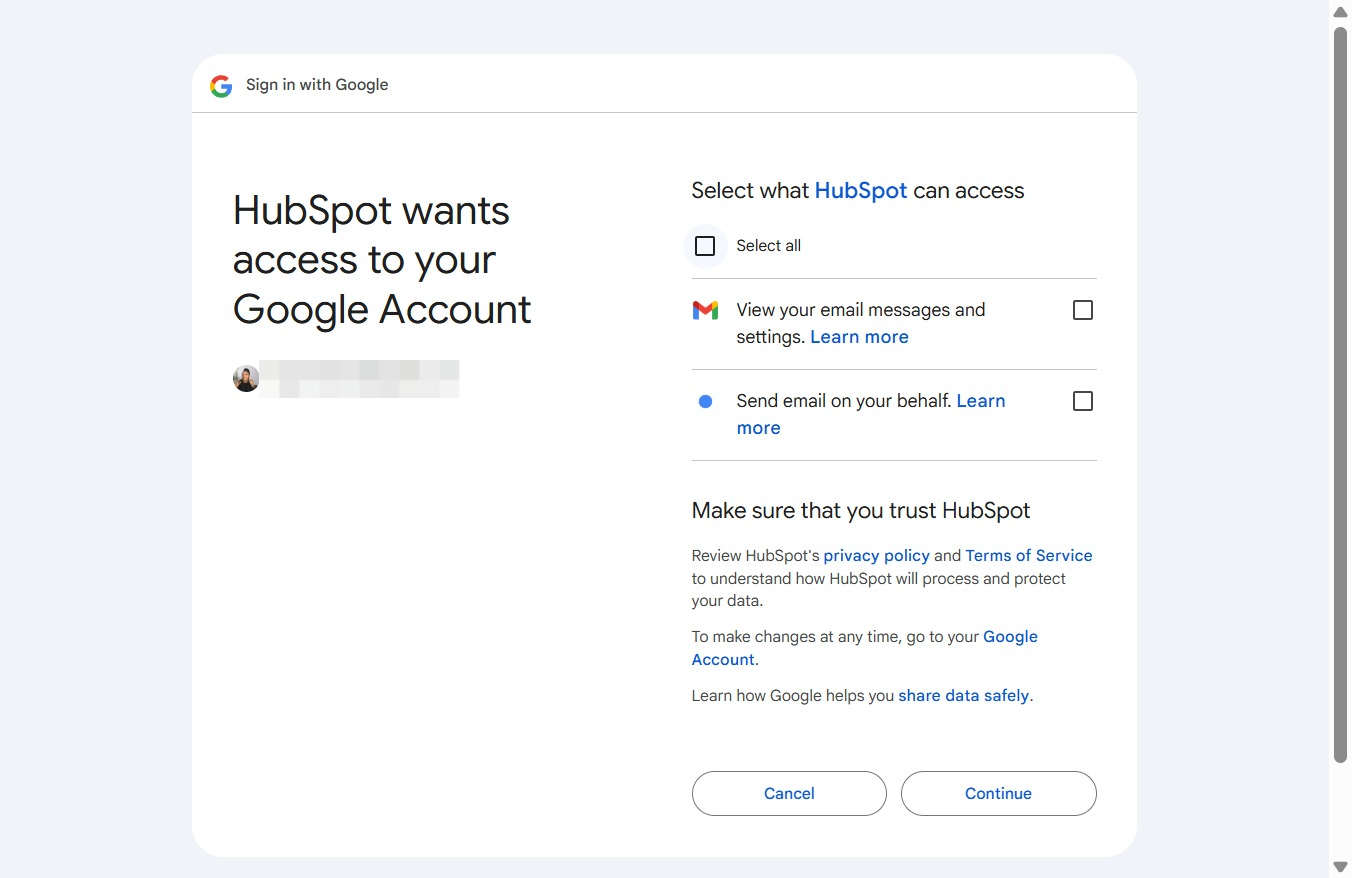This screenshot has width=1352, height=878.
Task: Check View your email messages permission
Action: click(1082, 310)
